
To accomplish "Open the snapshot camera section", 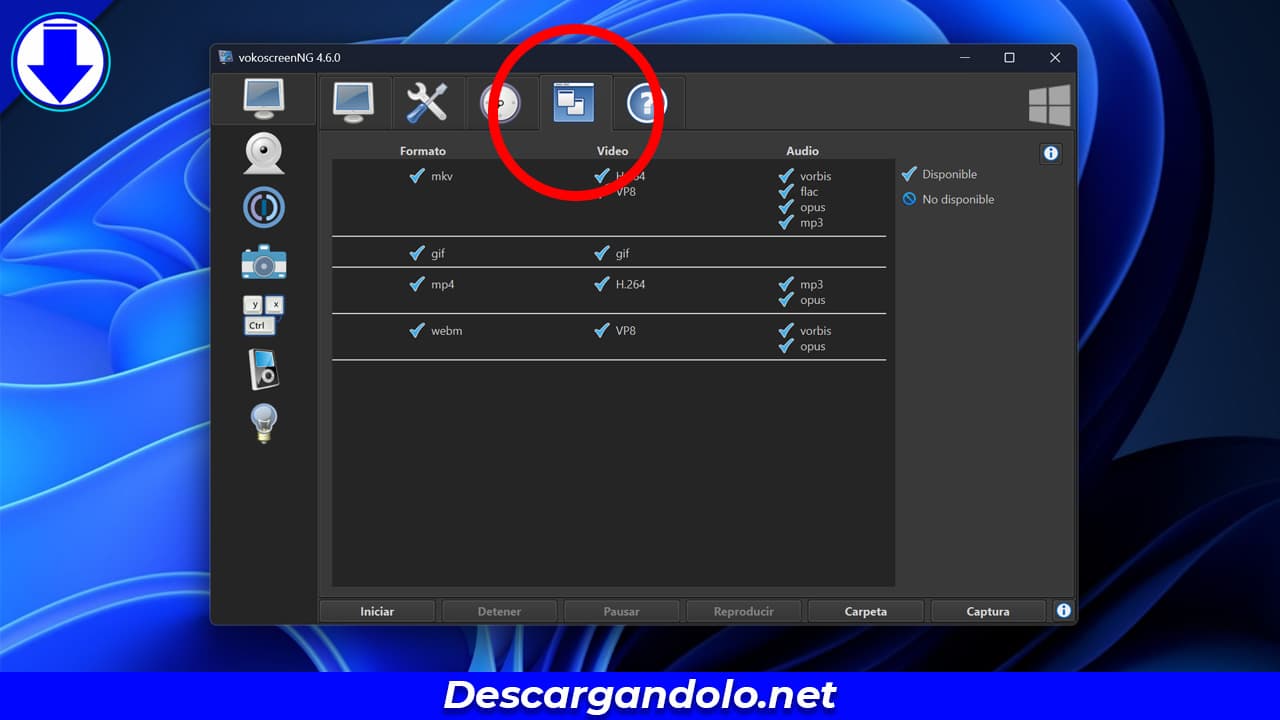I will click(x=264, y=262).
